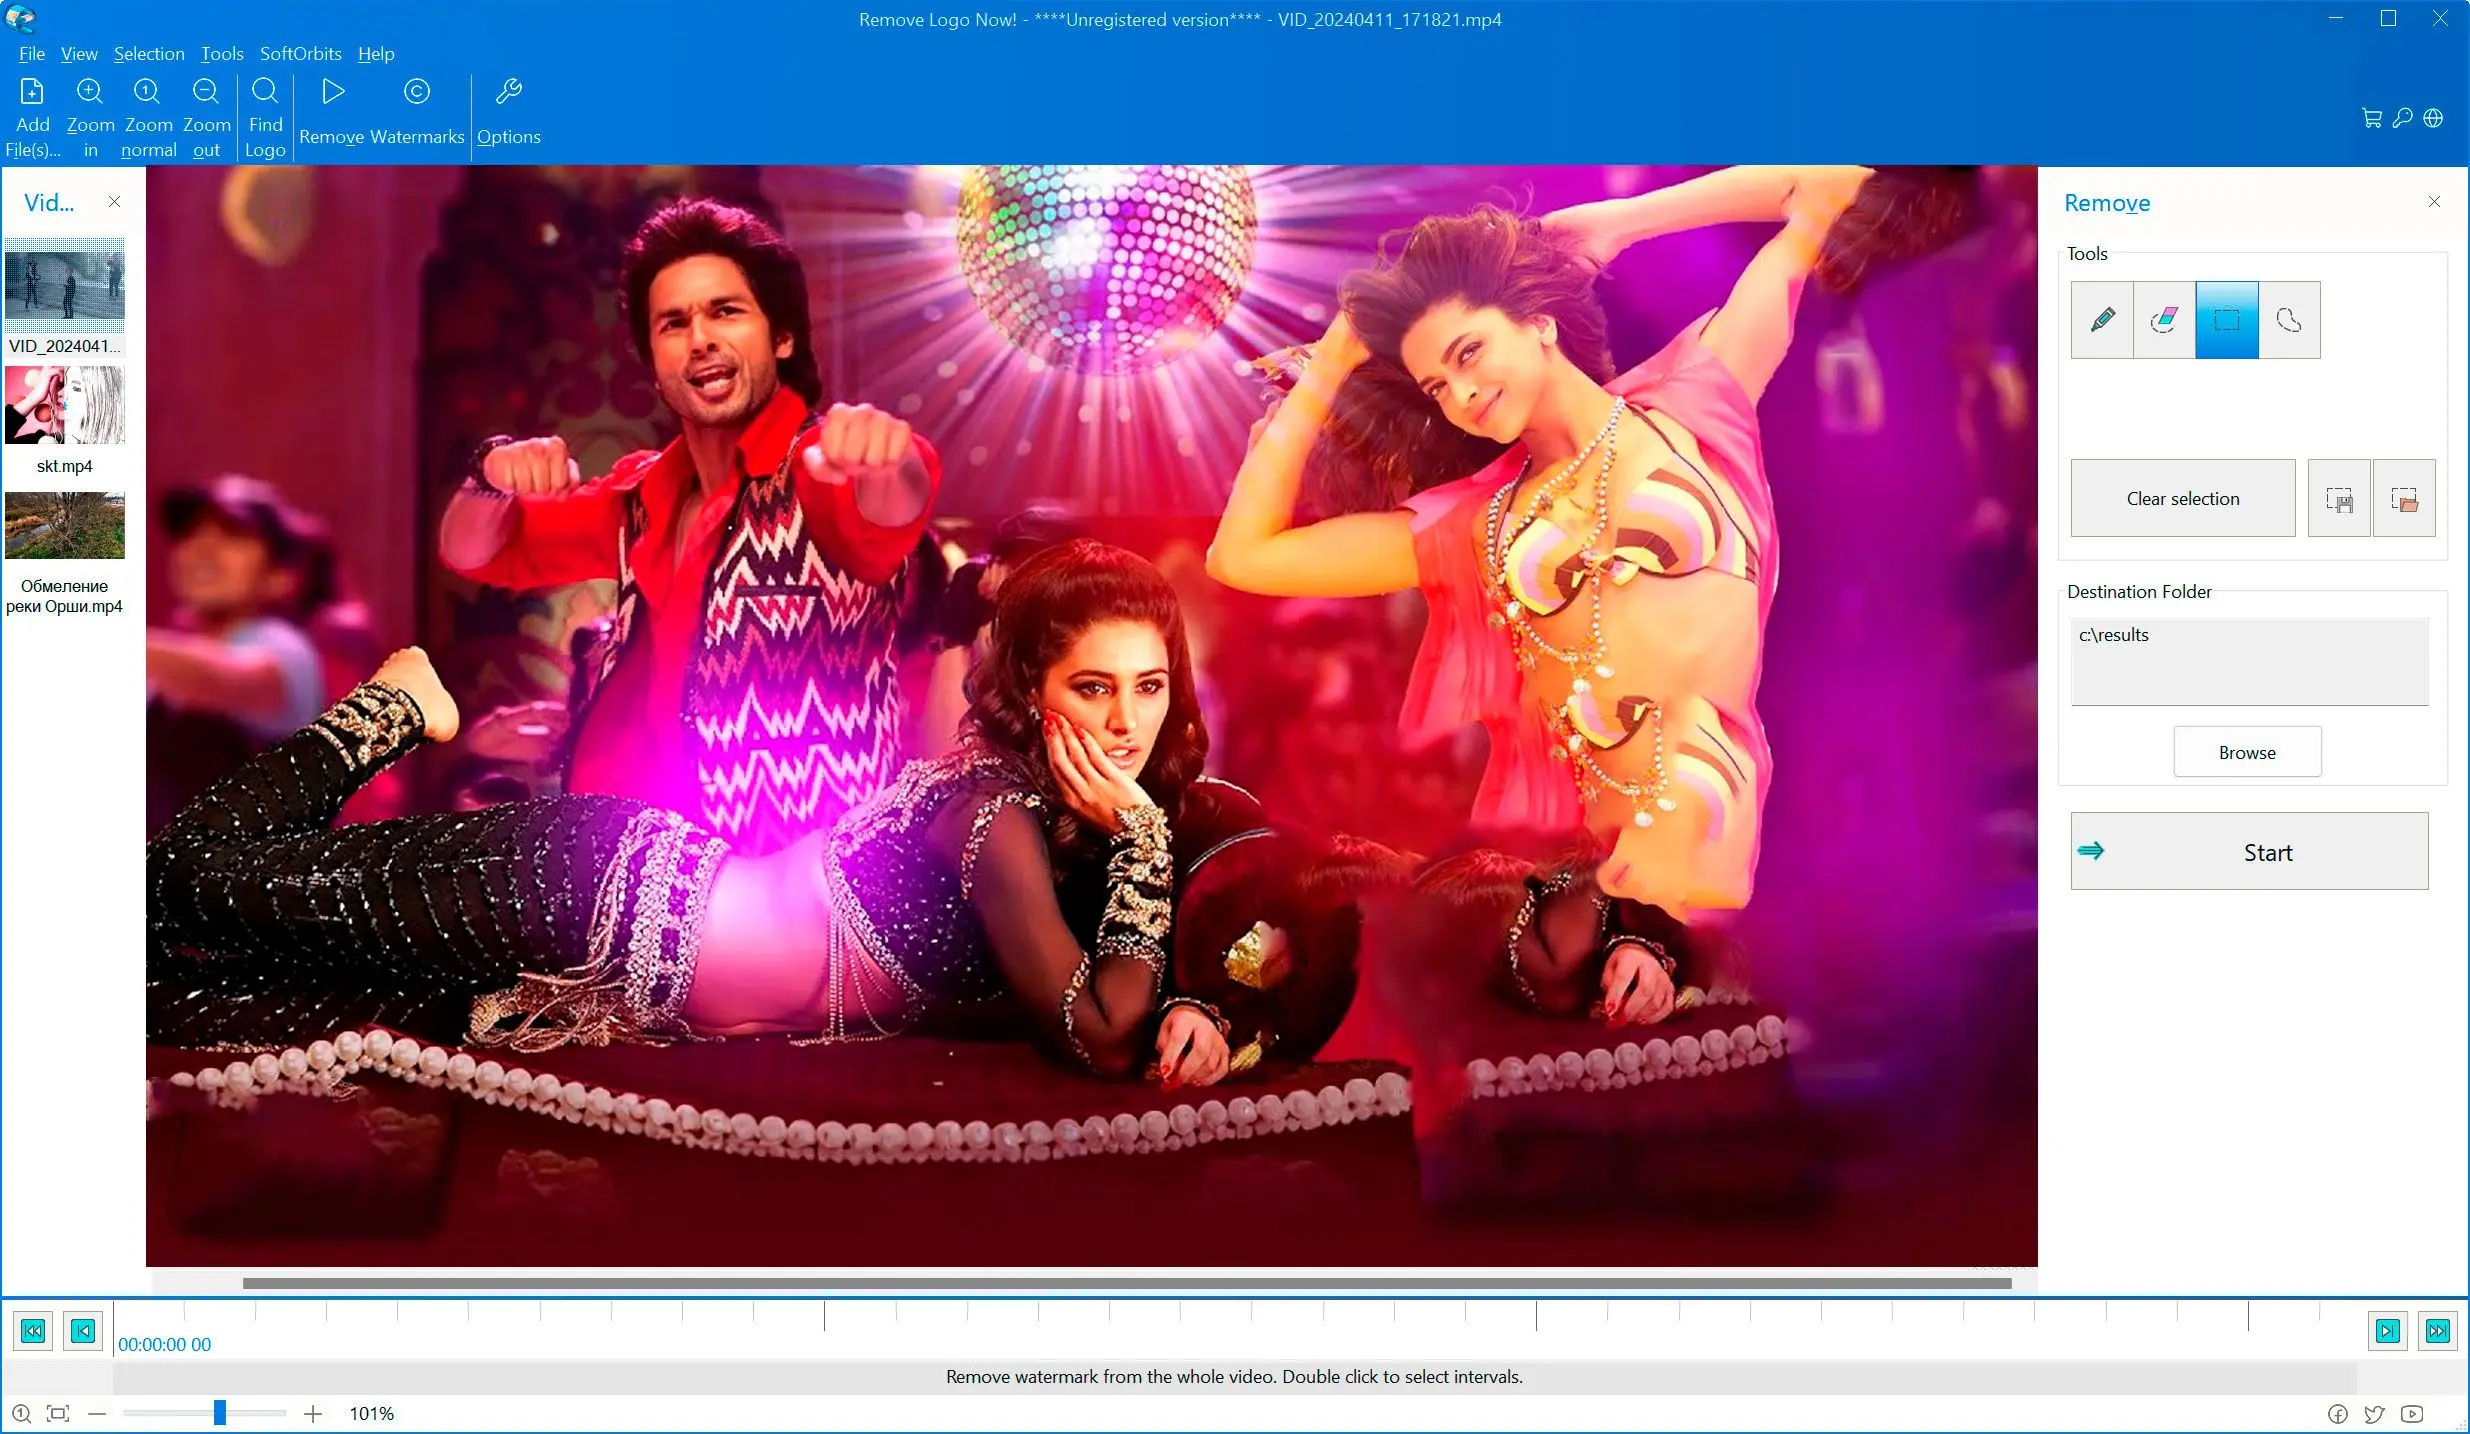Viewport: 2470px width, 1434px height.
Task: Click the shopping cart icon
Action: (x=2371, y=118)
